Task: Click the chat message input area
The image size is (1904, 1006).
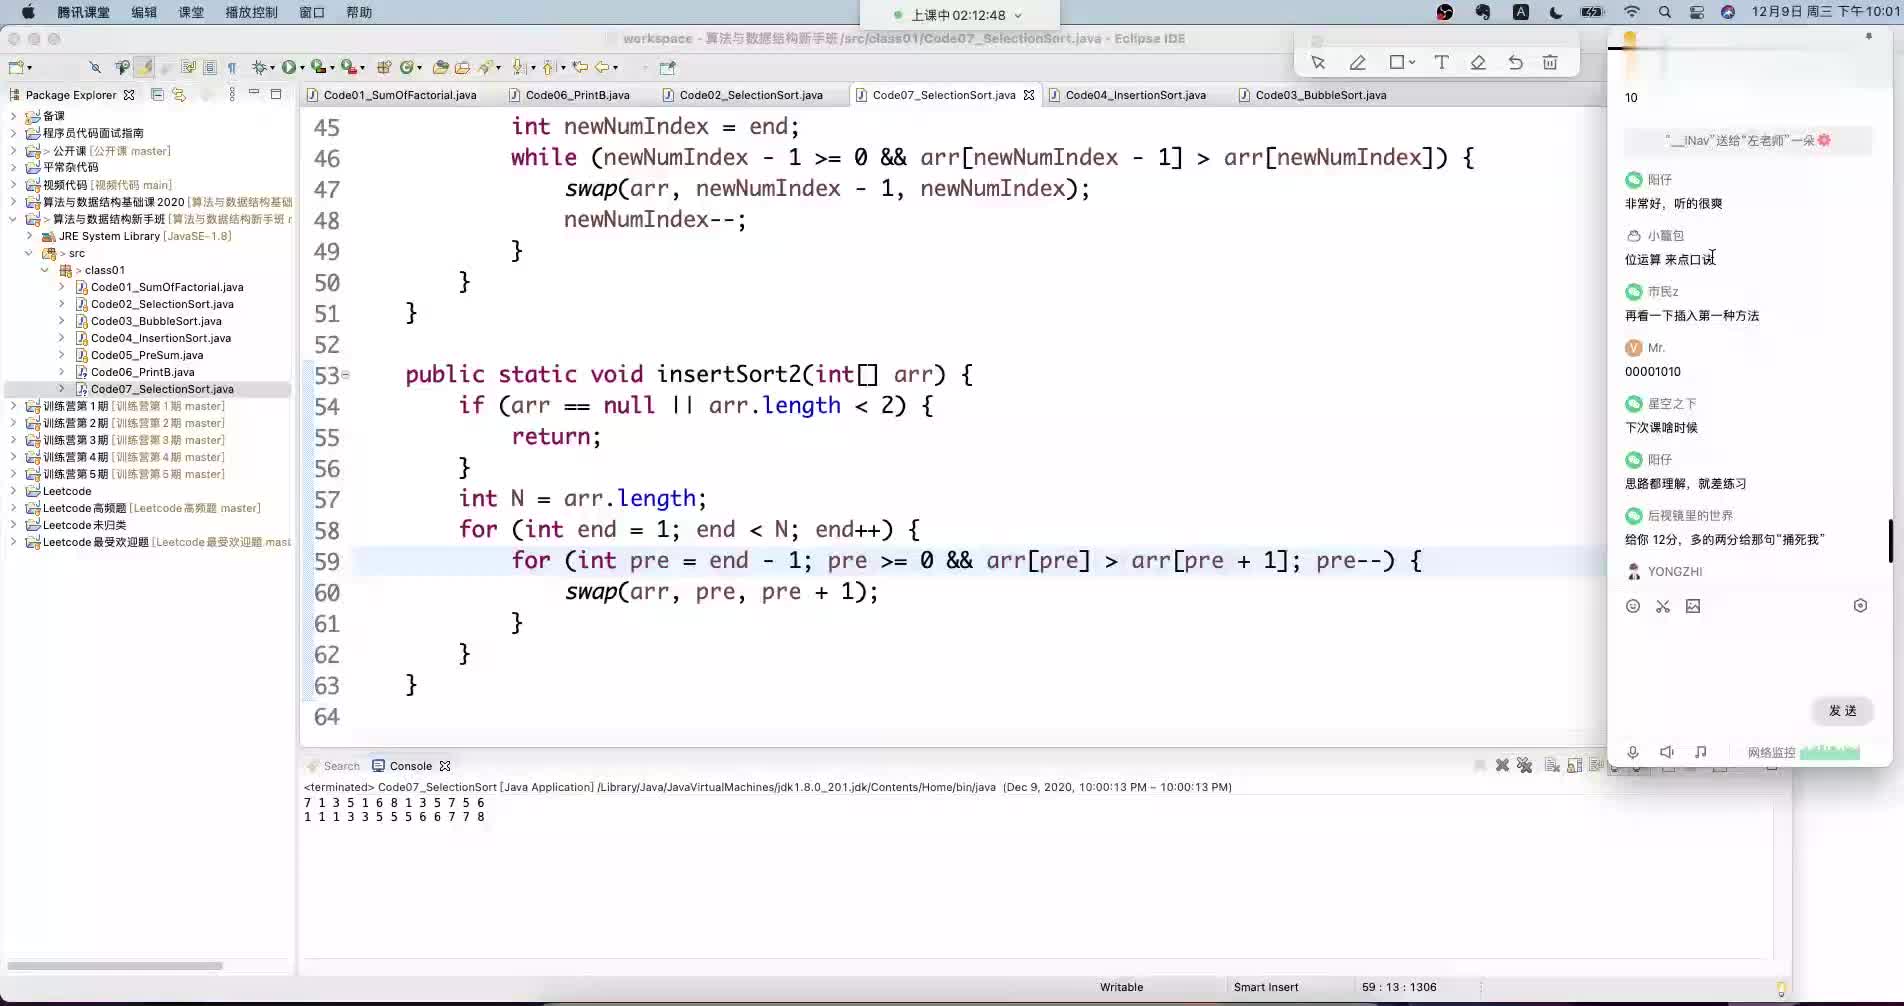Action: coord(1747,655)
